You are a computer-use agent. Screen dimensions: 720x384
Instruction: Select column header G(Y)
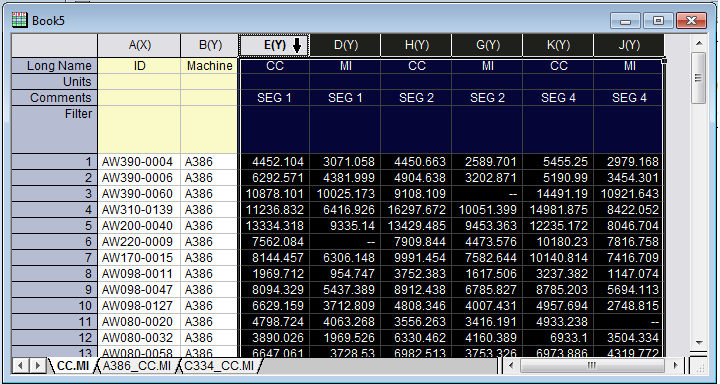(x=487, y=45)
